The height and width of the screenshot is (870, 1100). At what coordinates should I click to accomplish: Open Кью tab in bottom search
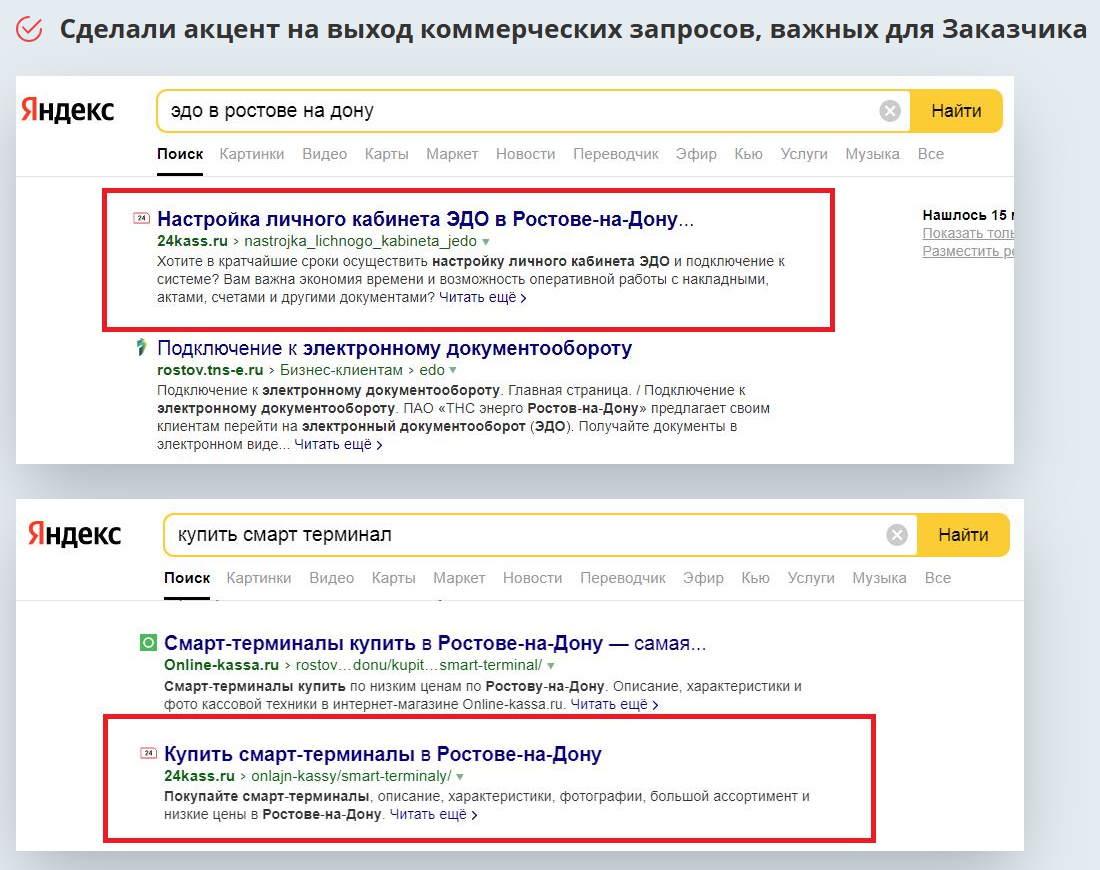(756, 577)
